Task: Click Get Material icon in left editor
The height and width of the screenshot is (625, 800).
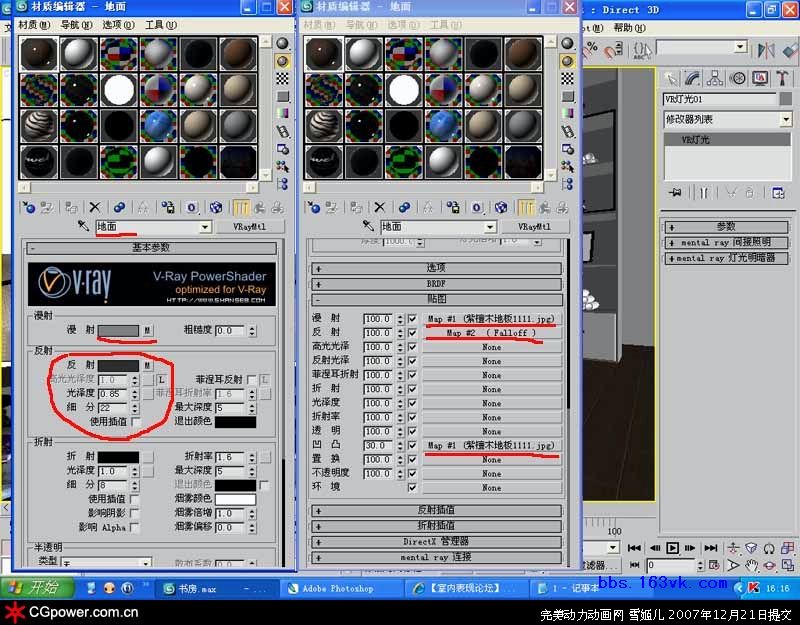Action: pyautogui.click(x=29, y=207)
